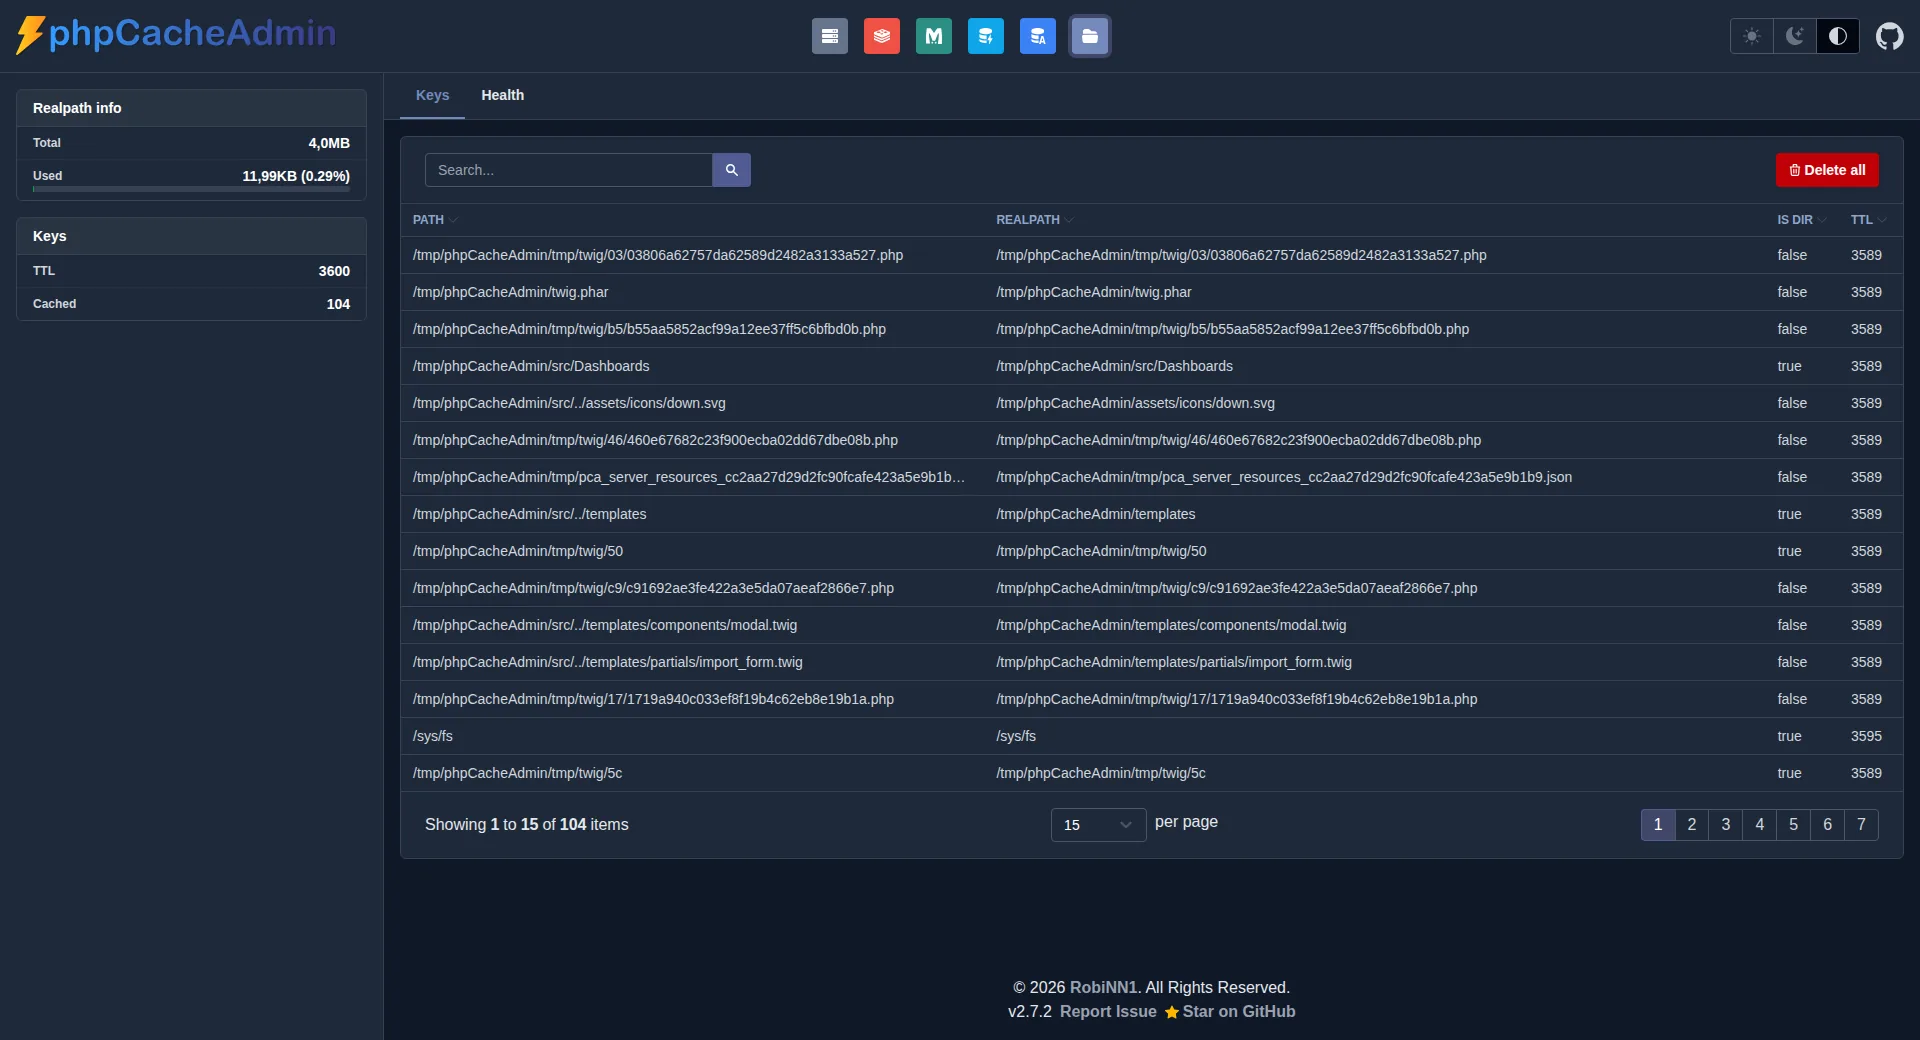Select PATH cell ending partials/import_form.twig

(x=608, y=662)
